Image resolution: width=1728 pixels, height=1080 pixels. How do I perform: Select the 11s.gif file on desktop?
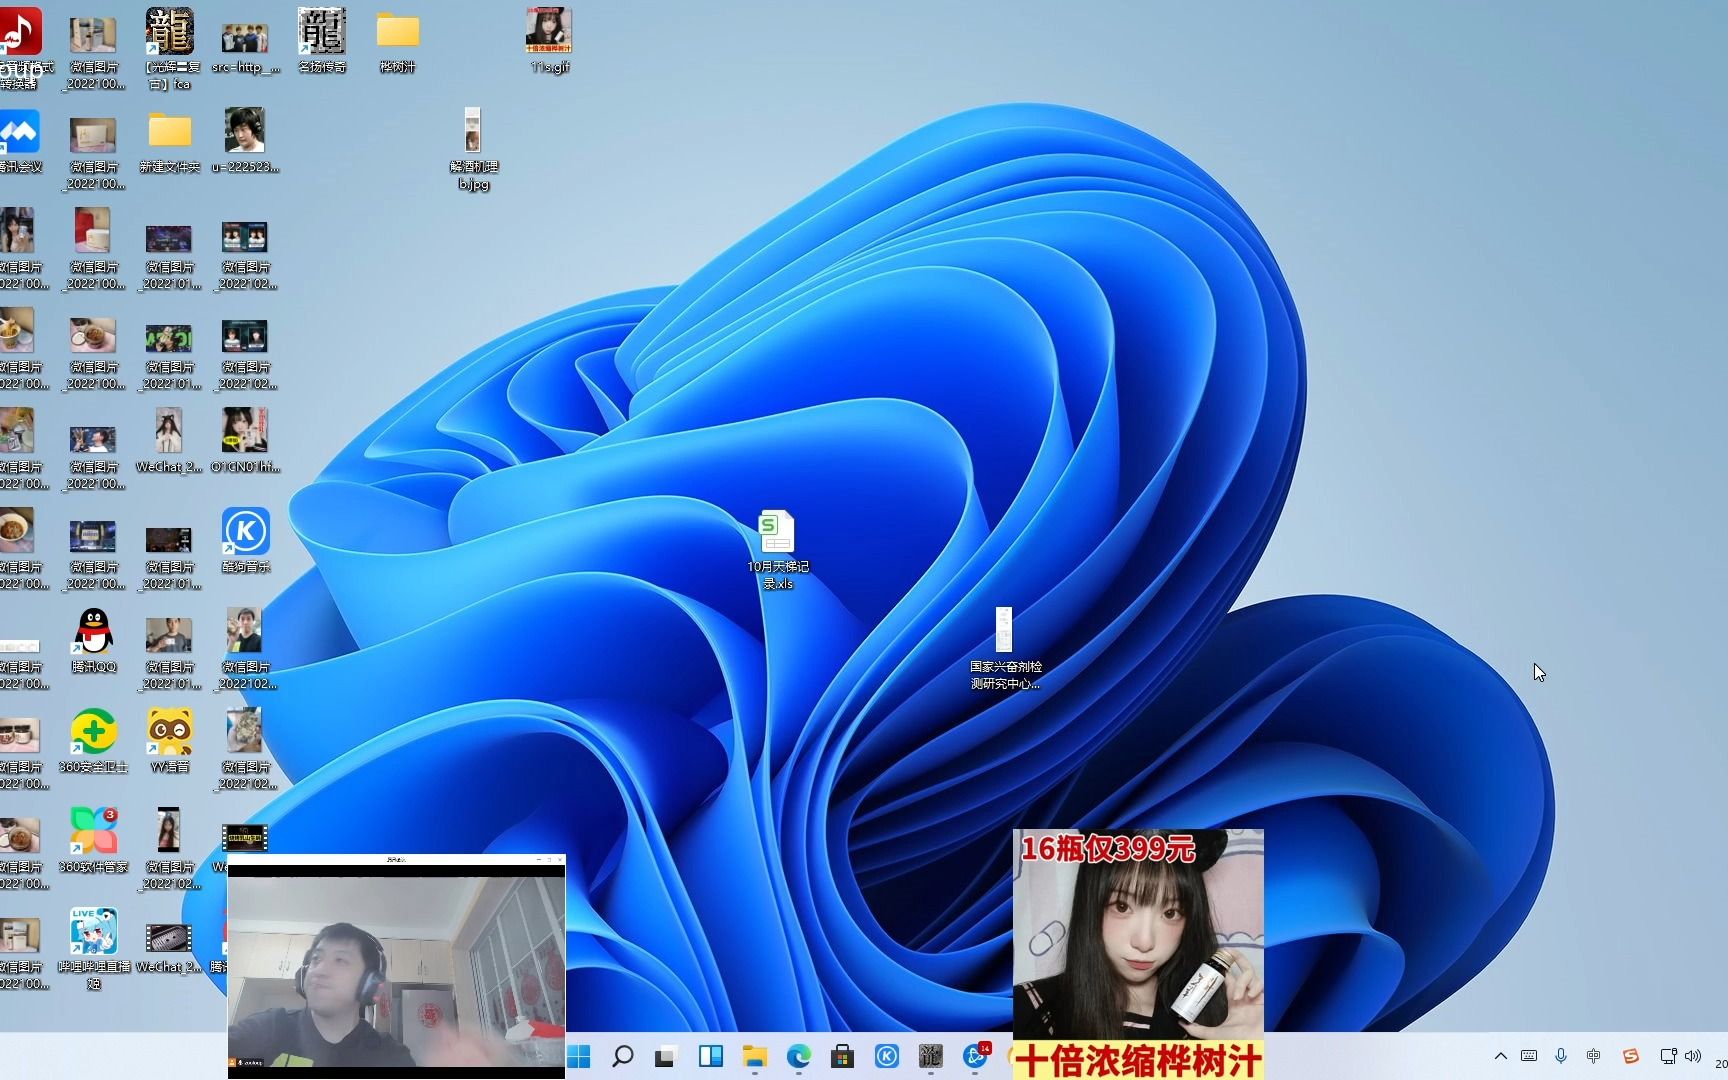pyautogui.click(x=549, y=40)
